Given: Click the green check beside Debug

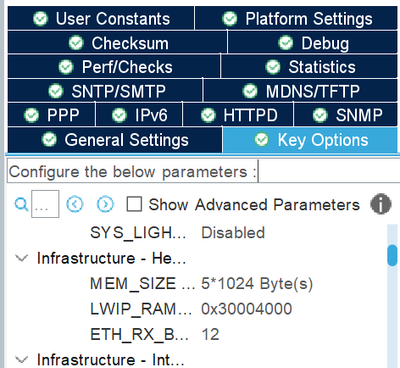Looking at the screenshot, I should point(286,43).
